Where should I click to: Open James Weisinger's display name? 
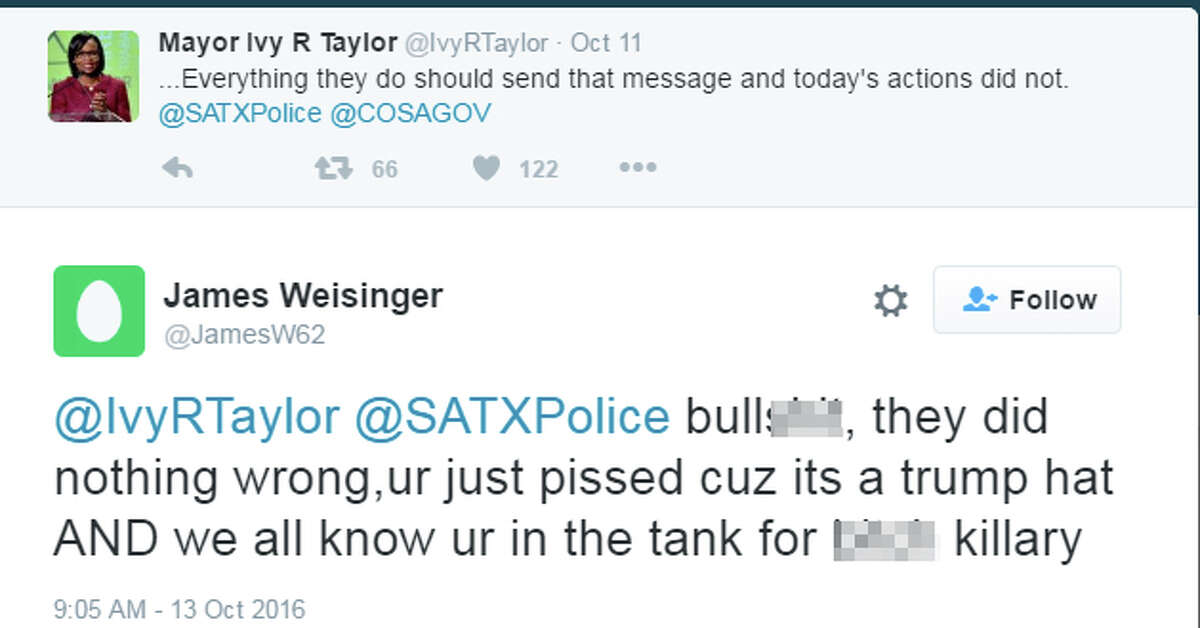pos(303,295)
